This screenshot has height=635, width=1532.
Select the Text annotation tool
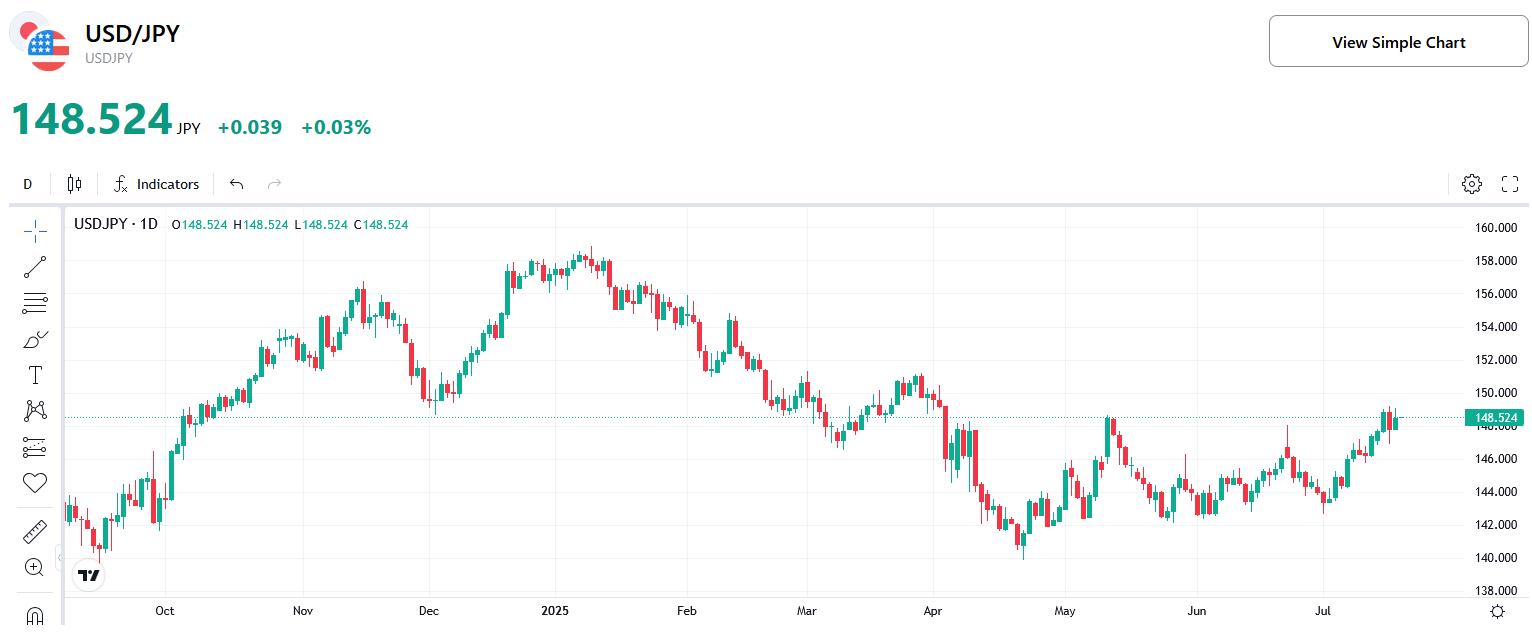click(34, 375)
